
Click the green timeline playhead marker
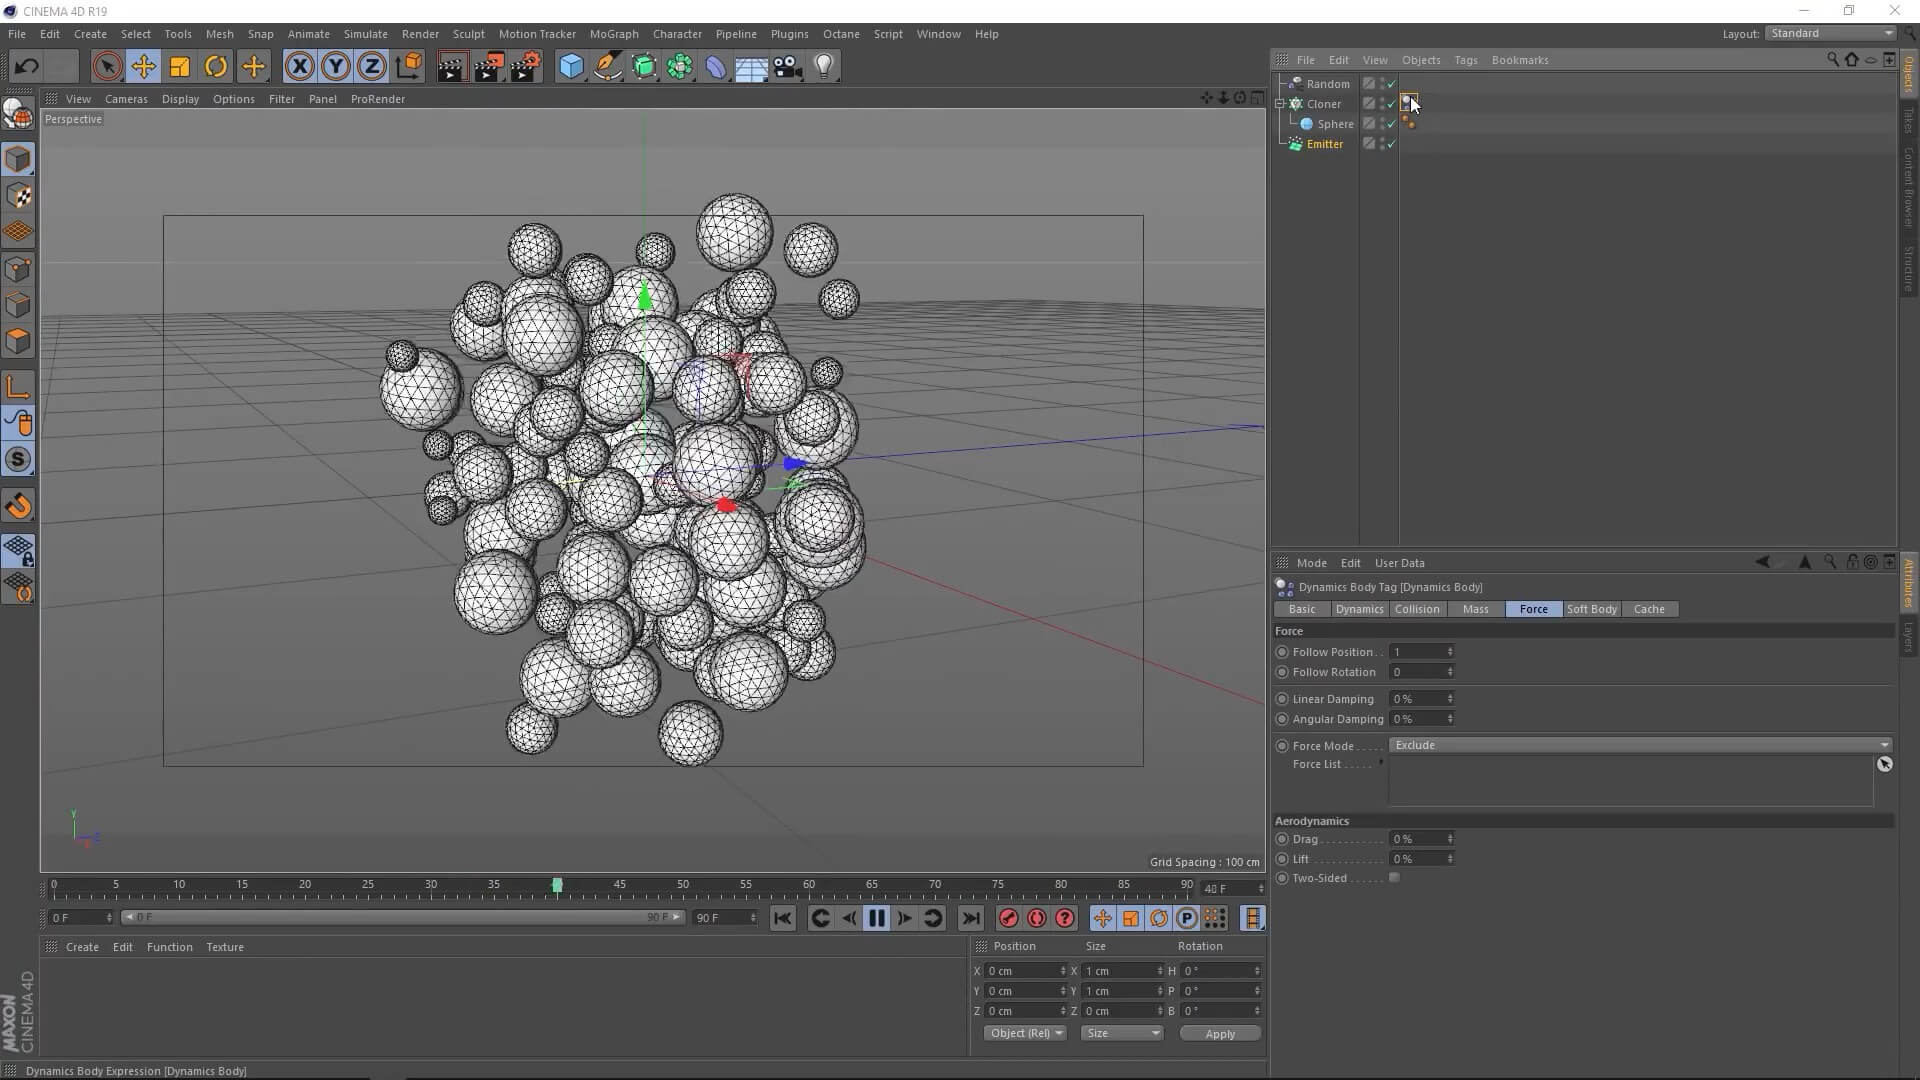(x=557, y=885)
